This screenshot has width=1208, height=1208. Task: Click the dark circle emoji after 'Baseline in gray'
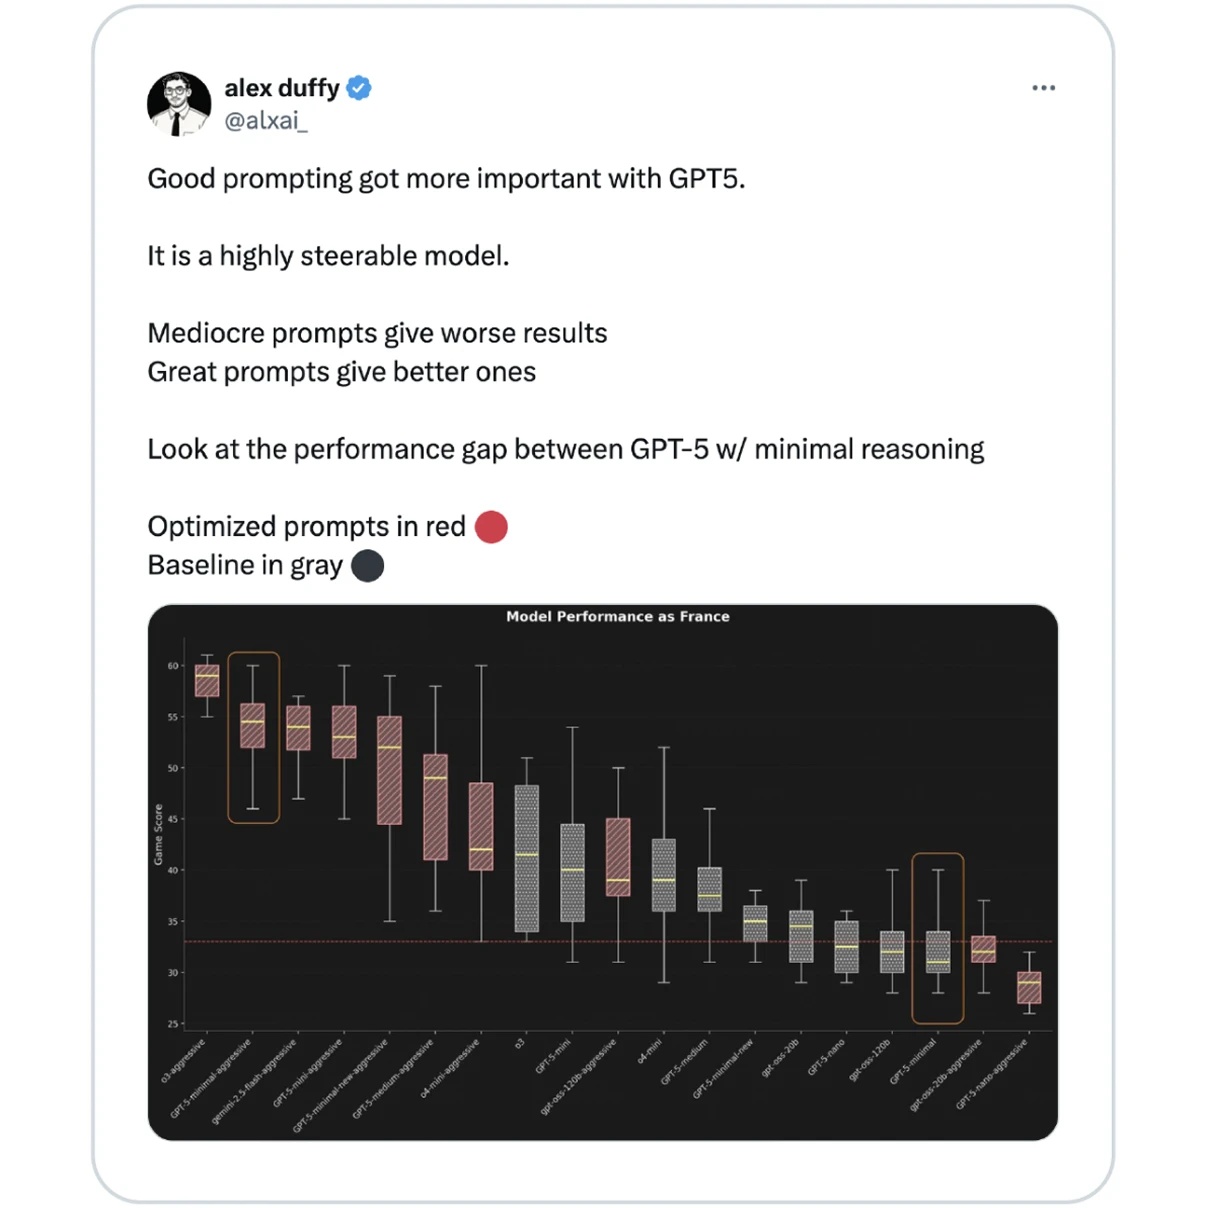coord(367,565)
